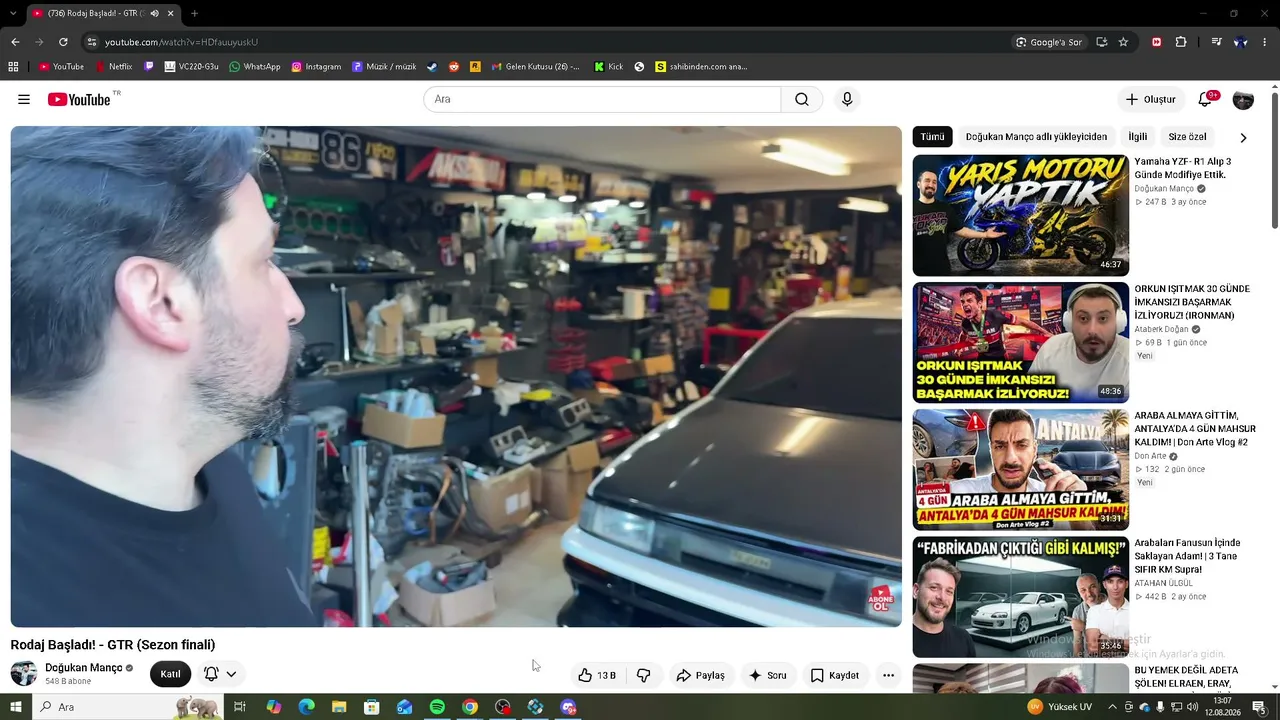This screenshot has height=720, width=1280.
Task: Open a new browser tab
Action: pos(194,13)
